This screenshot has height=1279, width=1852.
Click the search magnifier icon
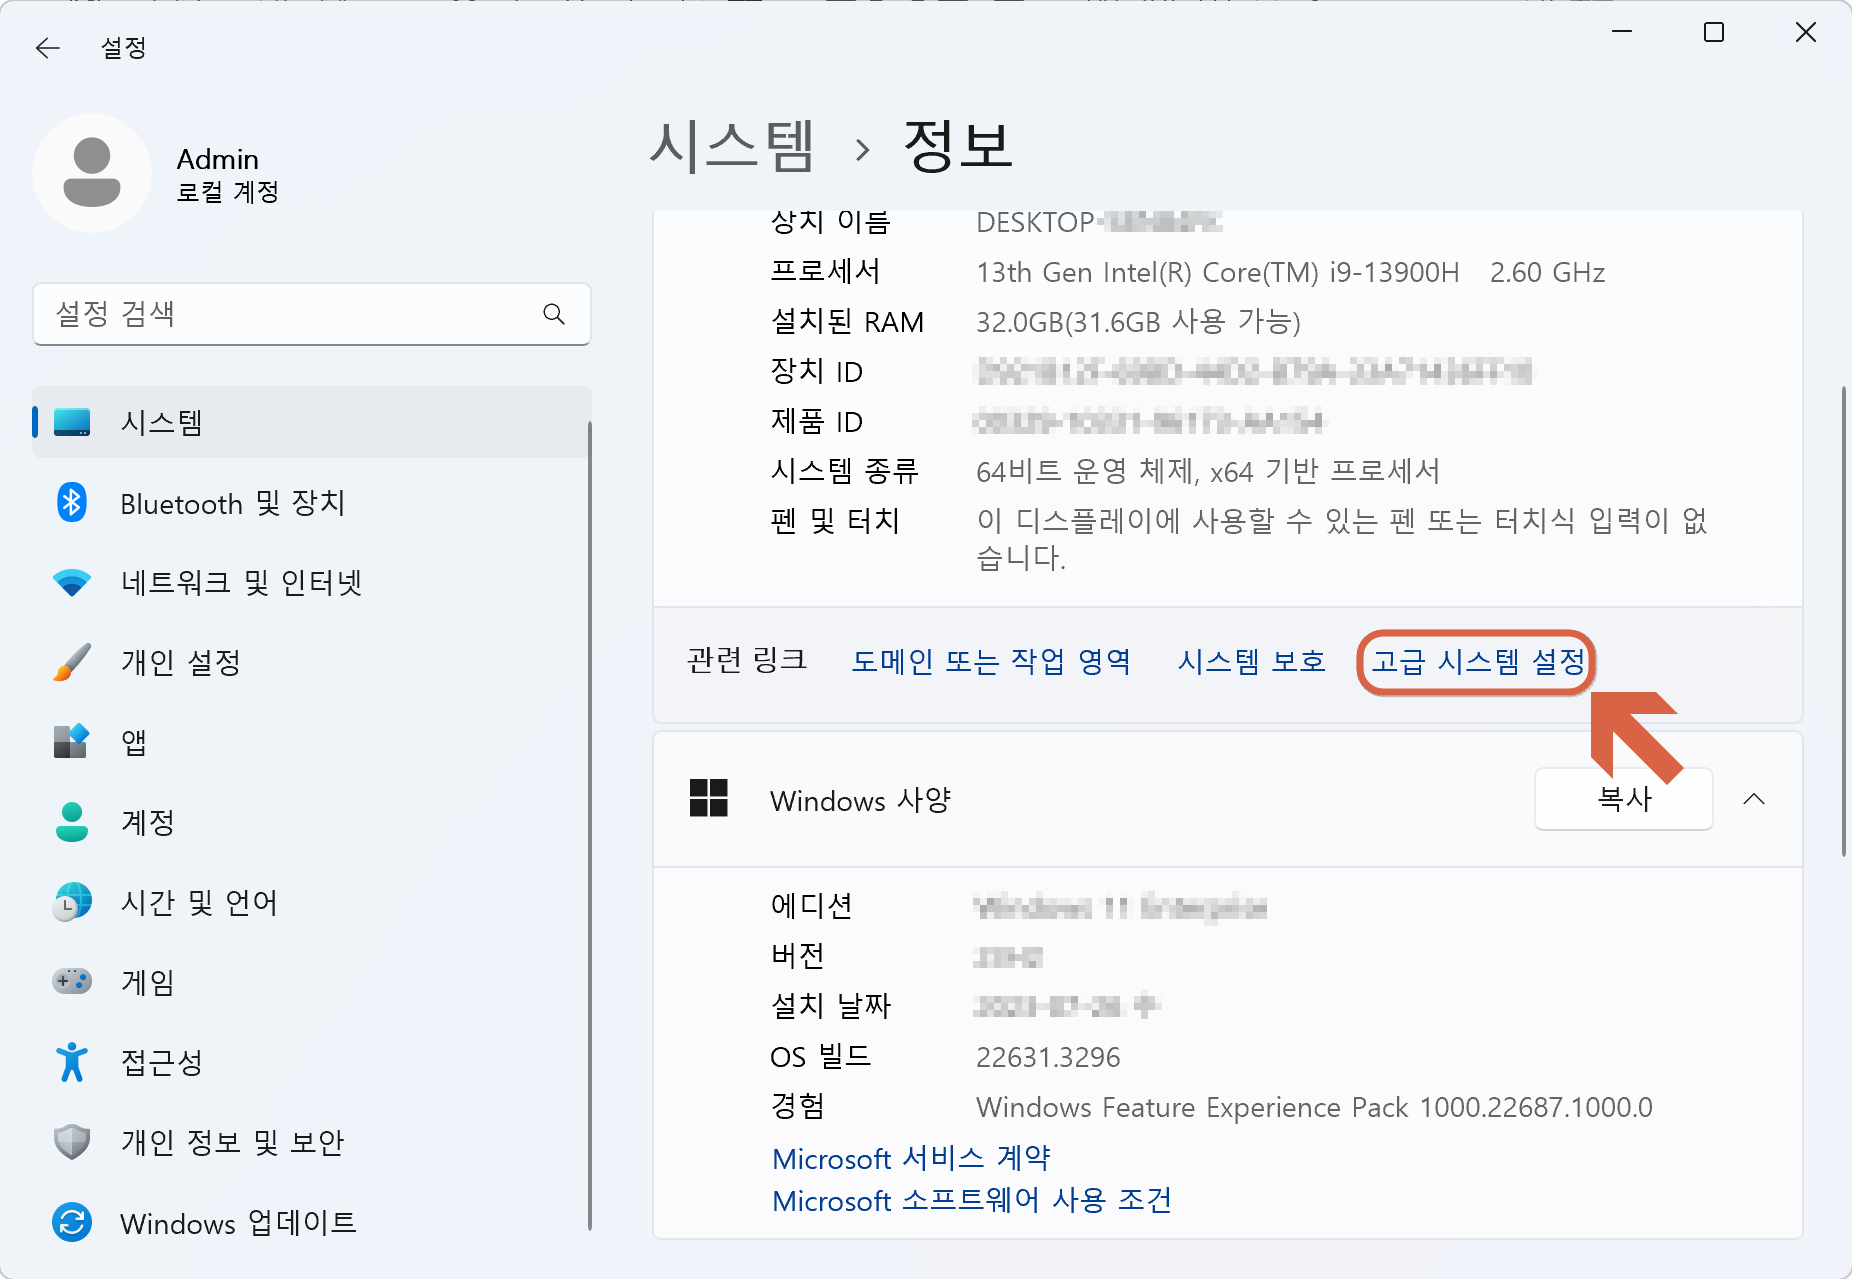[554, 314]
